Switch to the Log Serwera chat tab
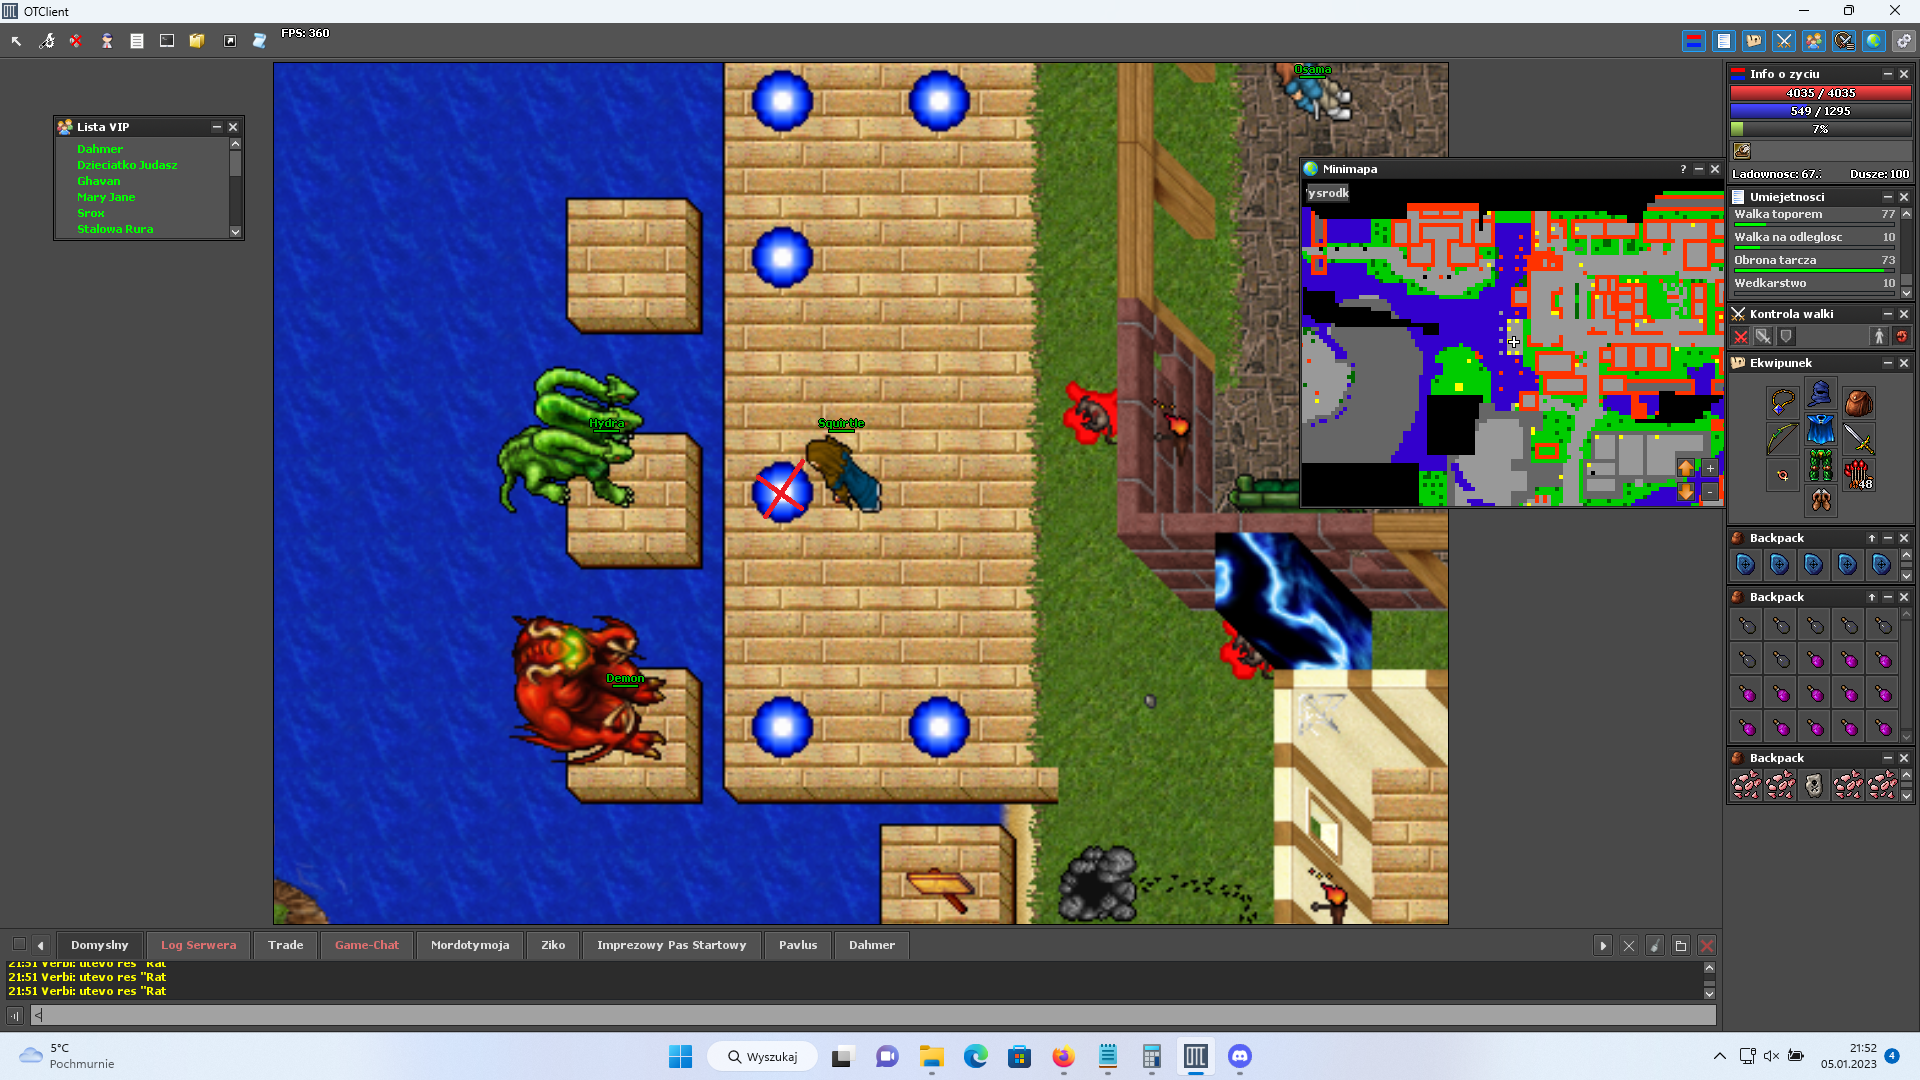The width and height of the screenshot is (1920, 1080). (198, 945)
